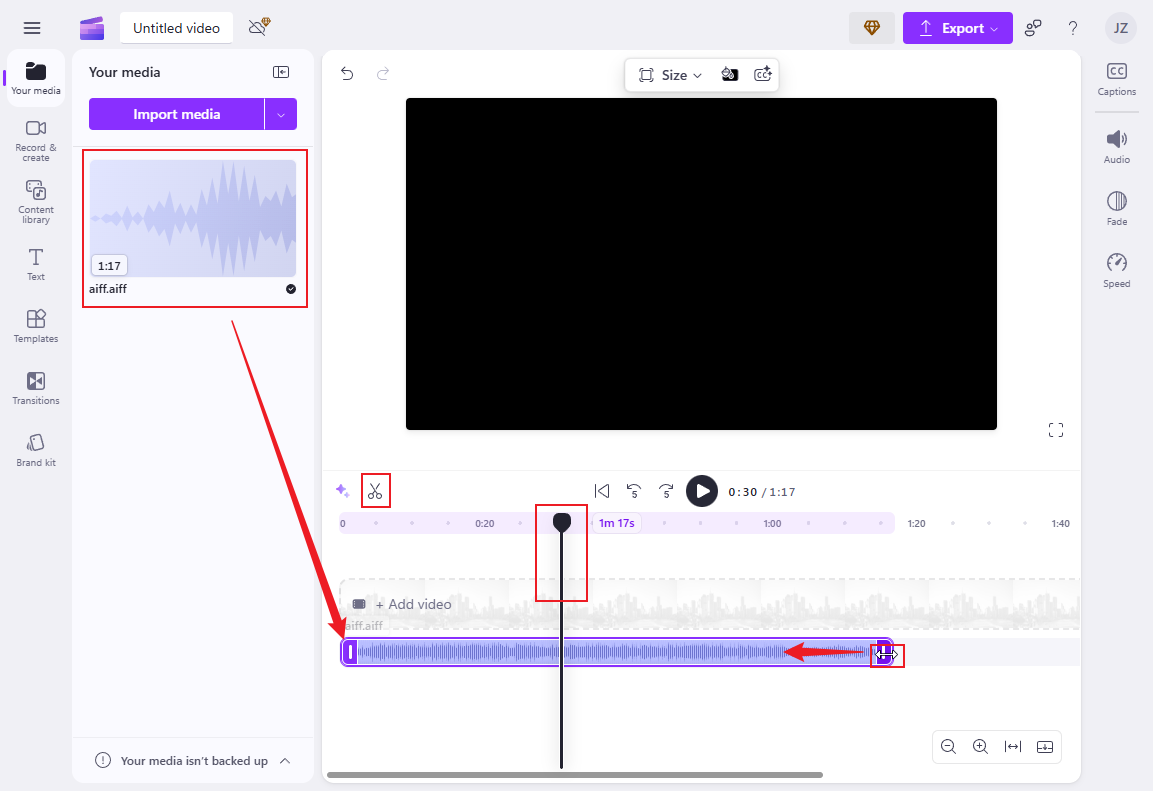This screenshot has height=791, width=1153.
Task: Select the Your media tab
Action: (x=35, y=79)
